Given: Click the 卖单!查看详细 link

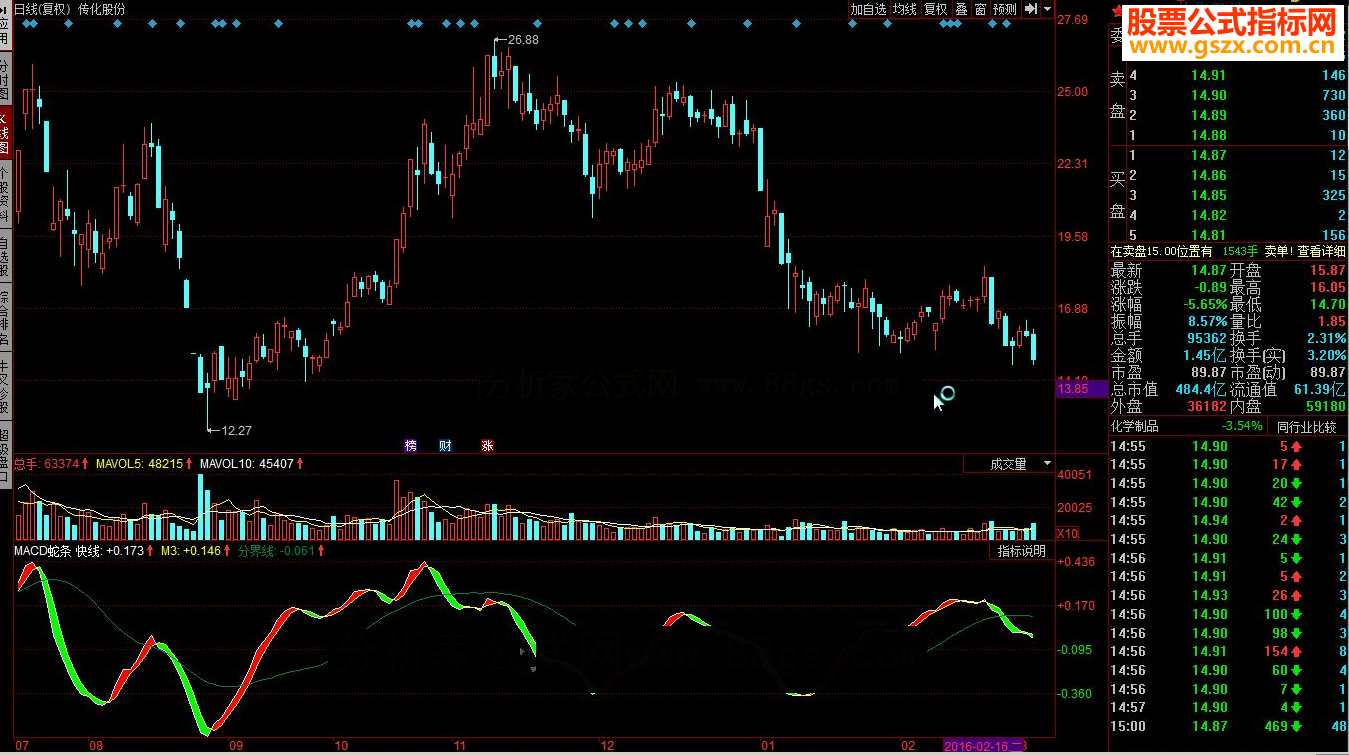Looking at the screenshot, I should pyautogui.click(x=1305, y=251).
